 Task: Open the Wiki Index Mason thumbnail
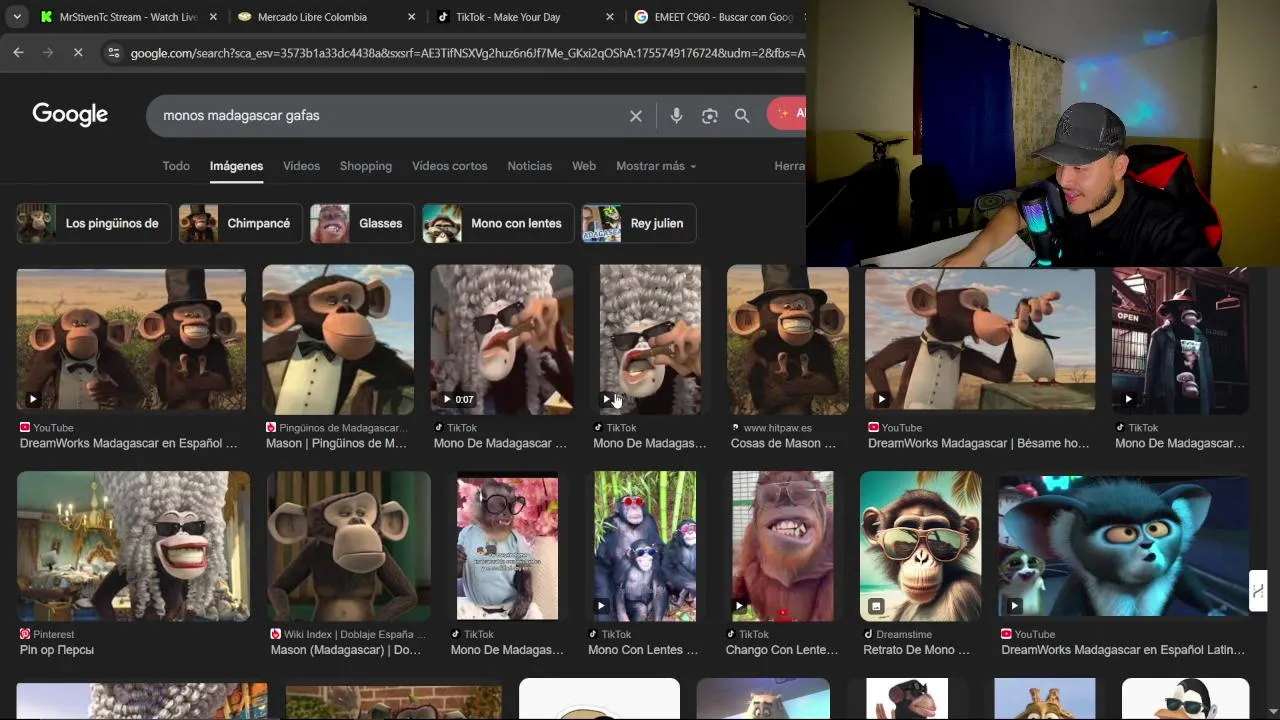tap(349, 546)
